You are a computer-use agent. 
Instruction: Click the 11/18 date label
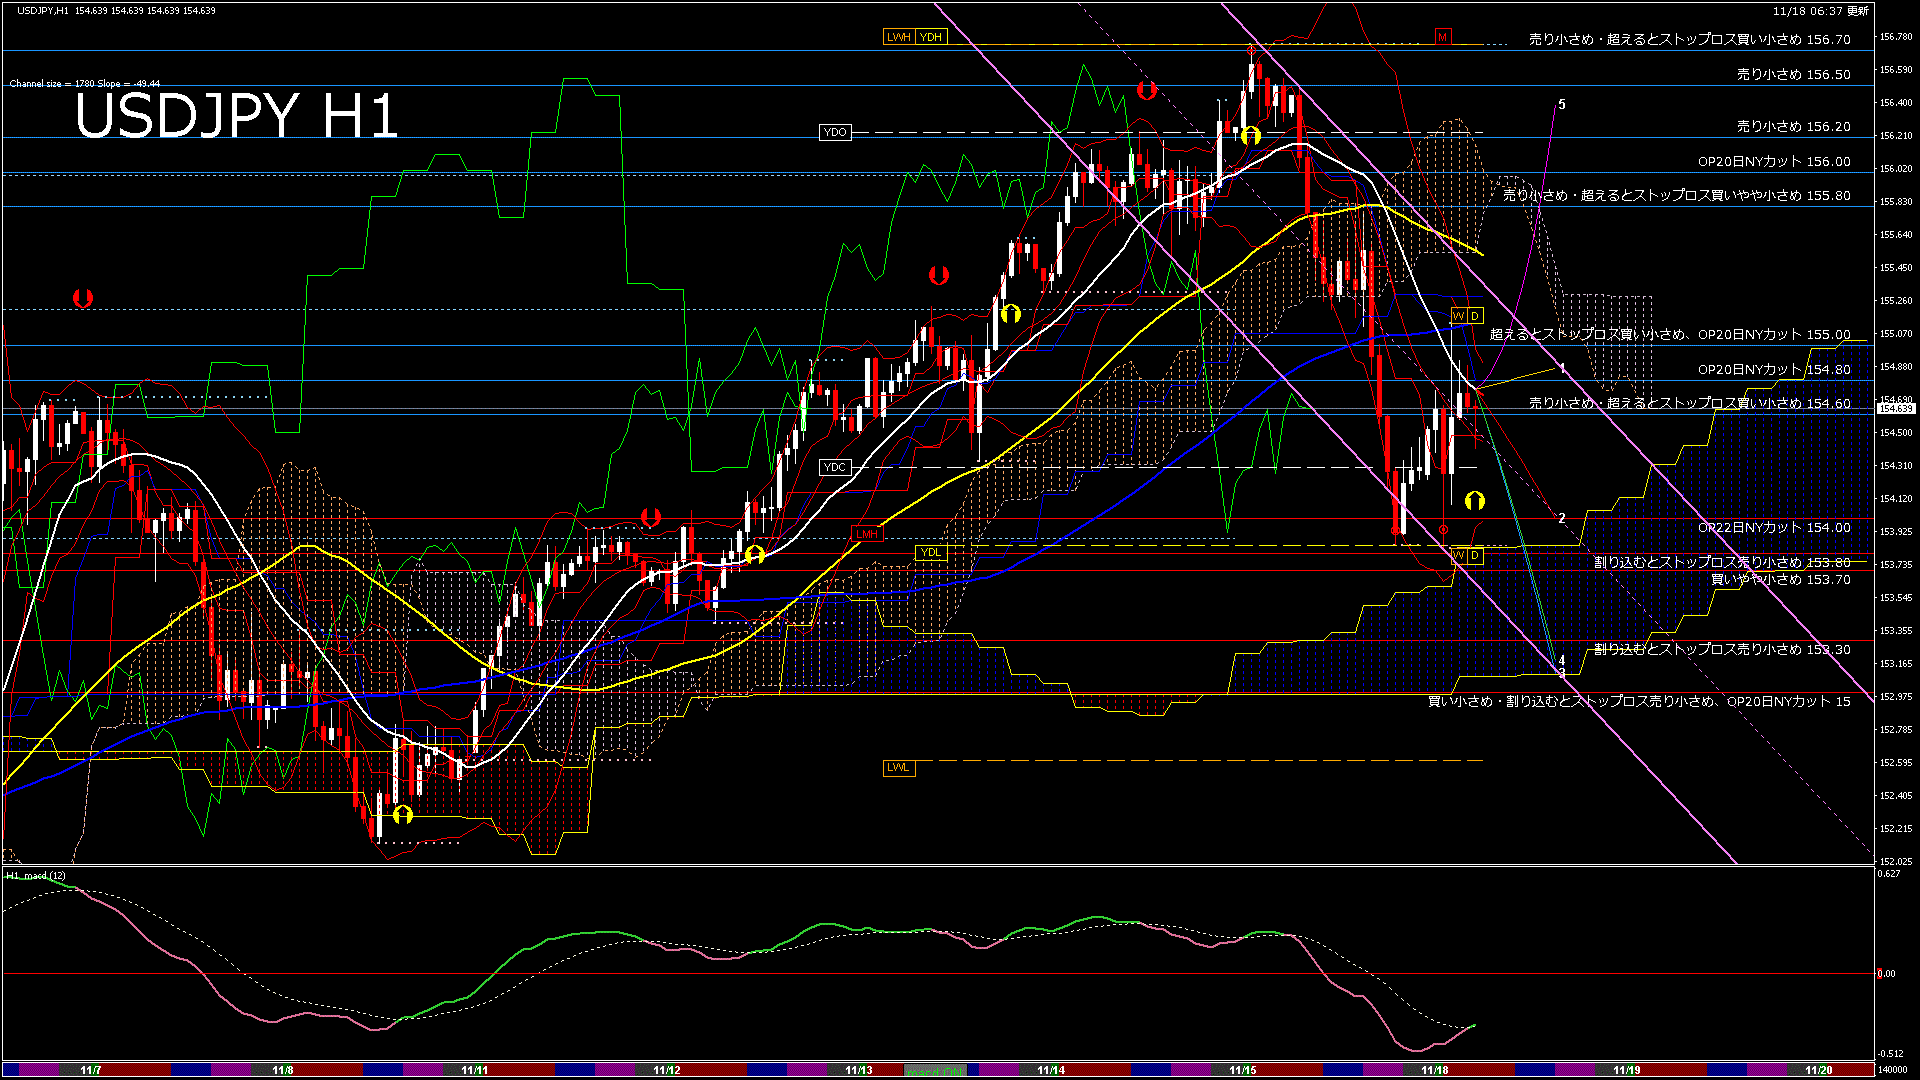coord(1435,1070)
